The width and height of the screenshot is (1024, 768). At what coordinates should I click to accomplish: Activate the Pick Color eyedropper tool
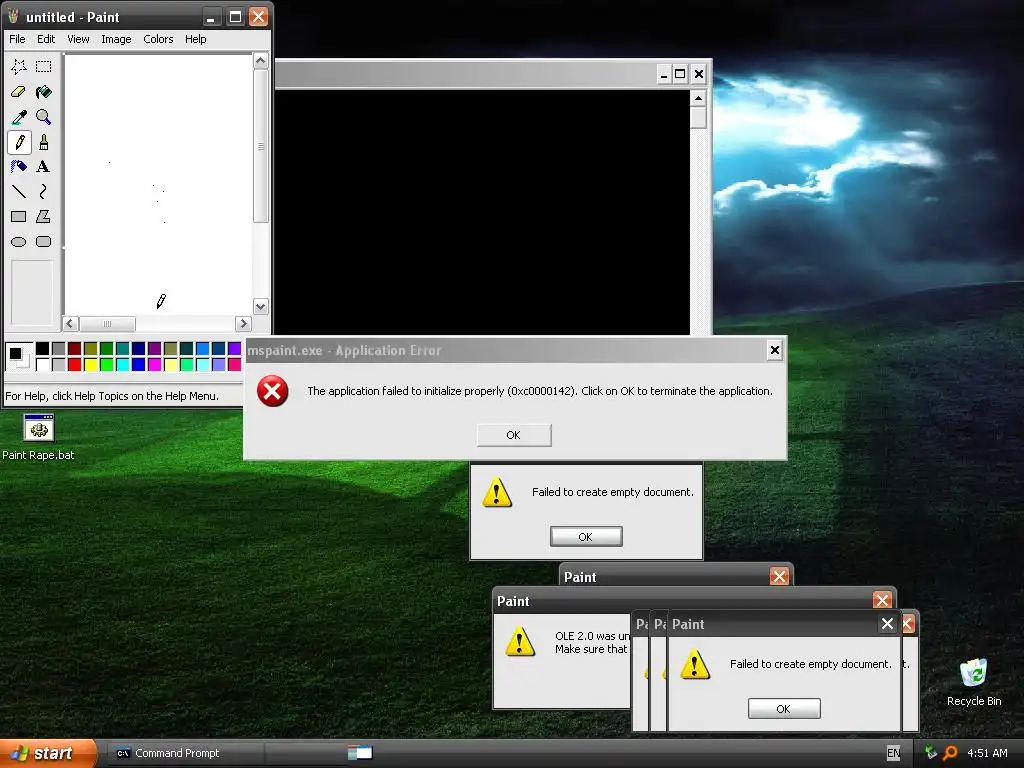tap(18, 117)
